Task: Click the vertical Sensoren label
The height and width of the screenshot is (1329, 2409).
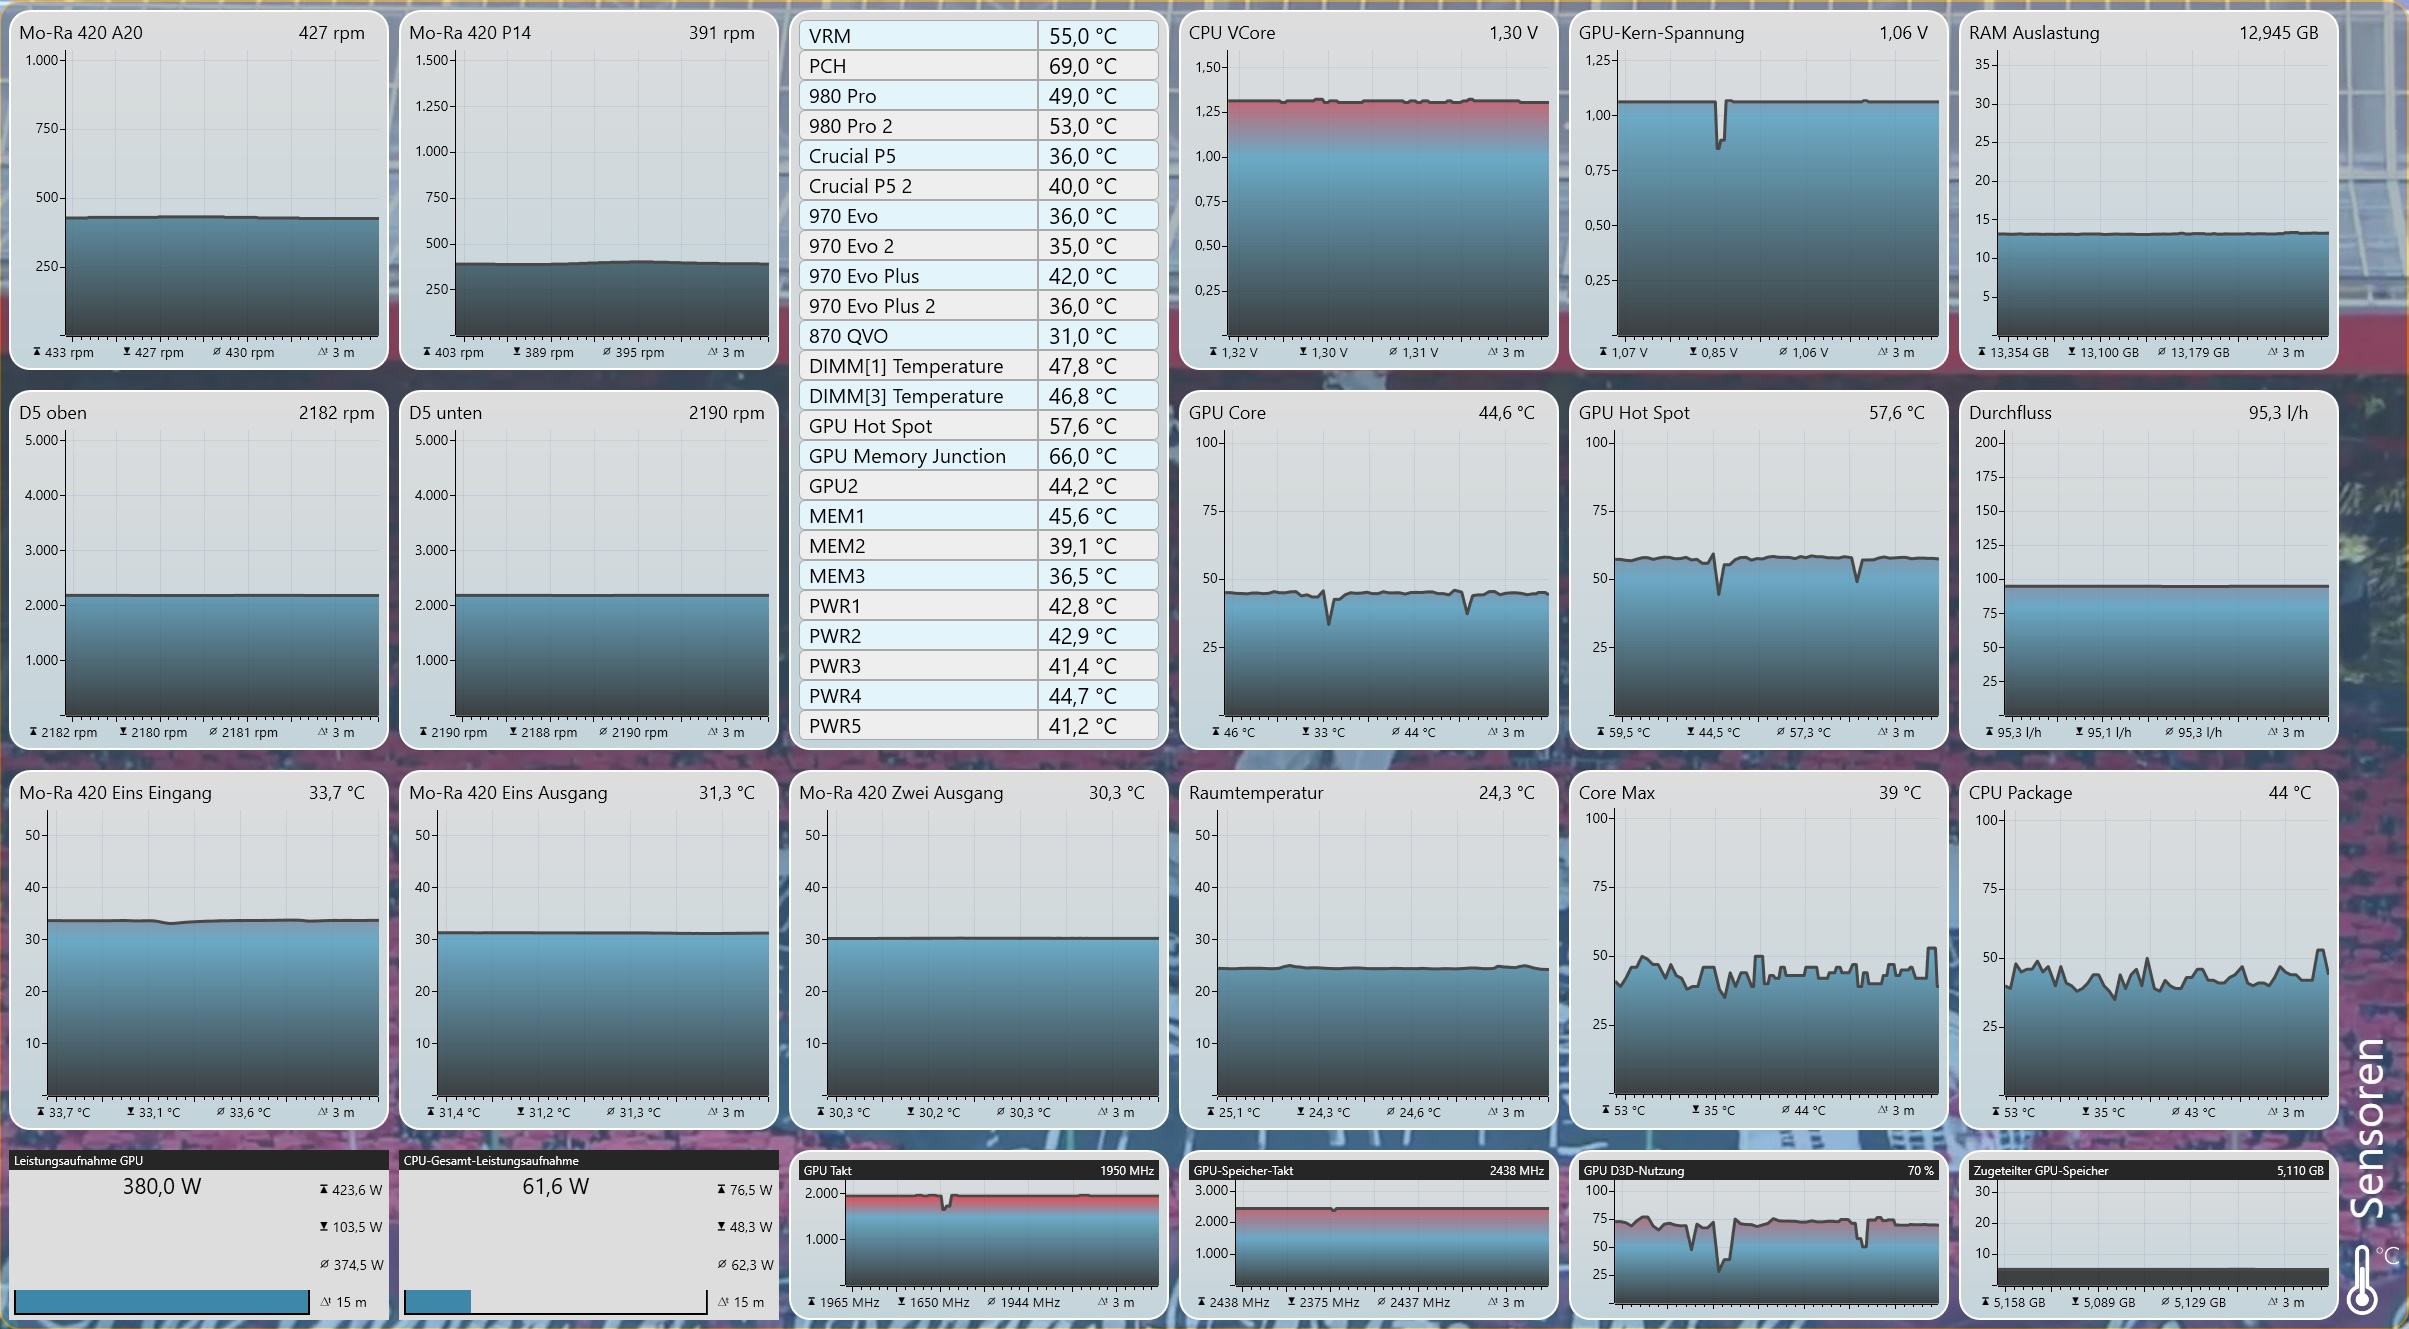Action: click(x=2369, y=1128)
